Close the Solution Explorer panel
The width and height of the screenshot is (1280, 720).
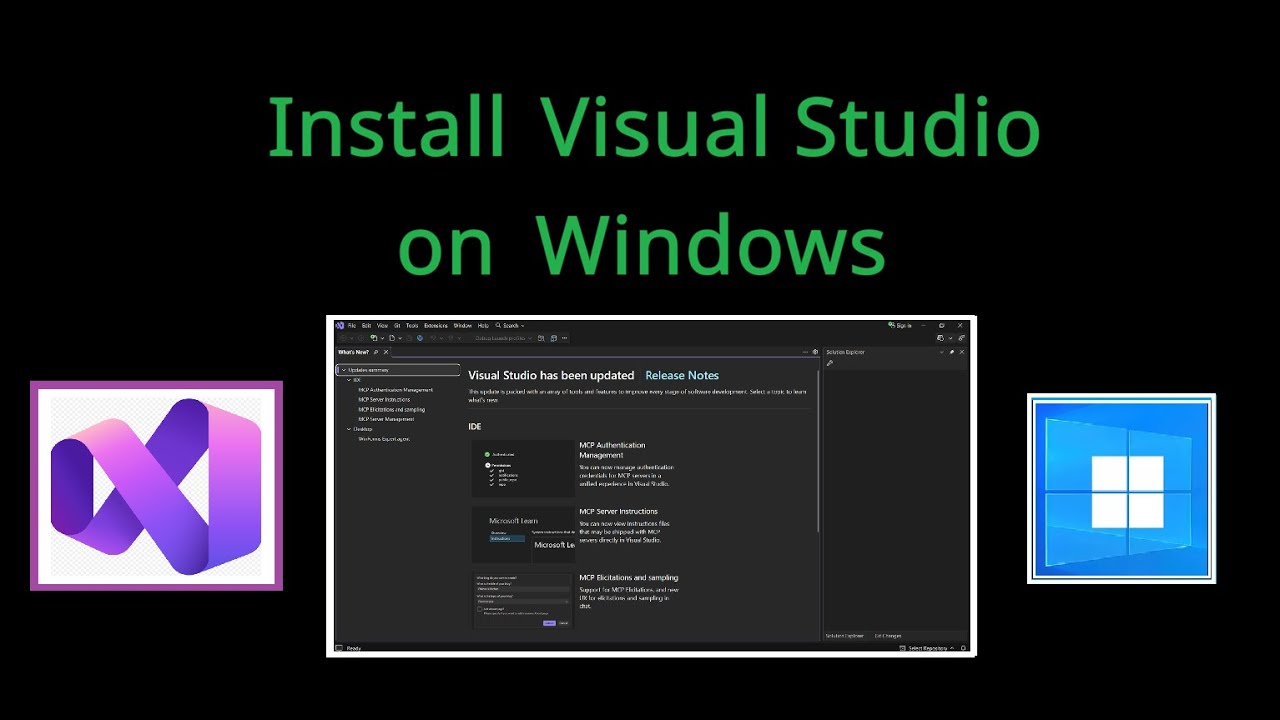point(962,352)
